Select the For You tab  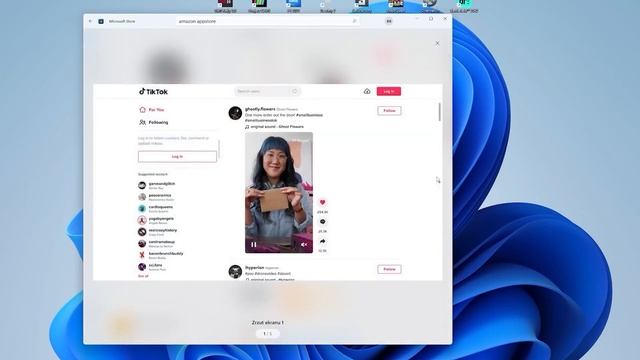pyautogui.click(x=152, y=110)
